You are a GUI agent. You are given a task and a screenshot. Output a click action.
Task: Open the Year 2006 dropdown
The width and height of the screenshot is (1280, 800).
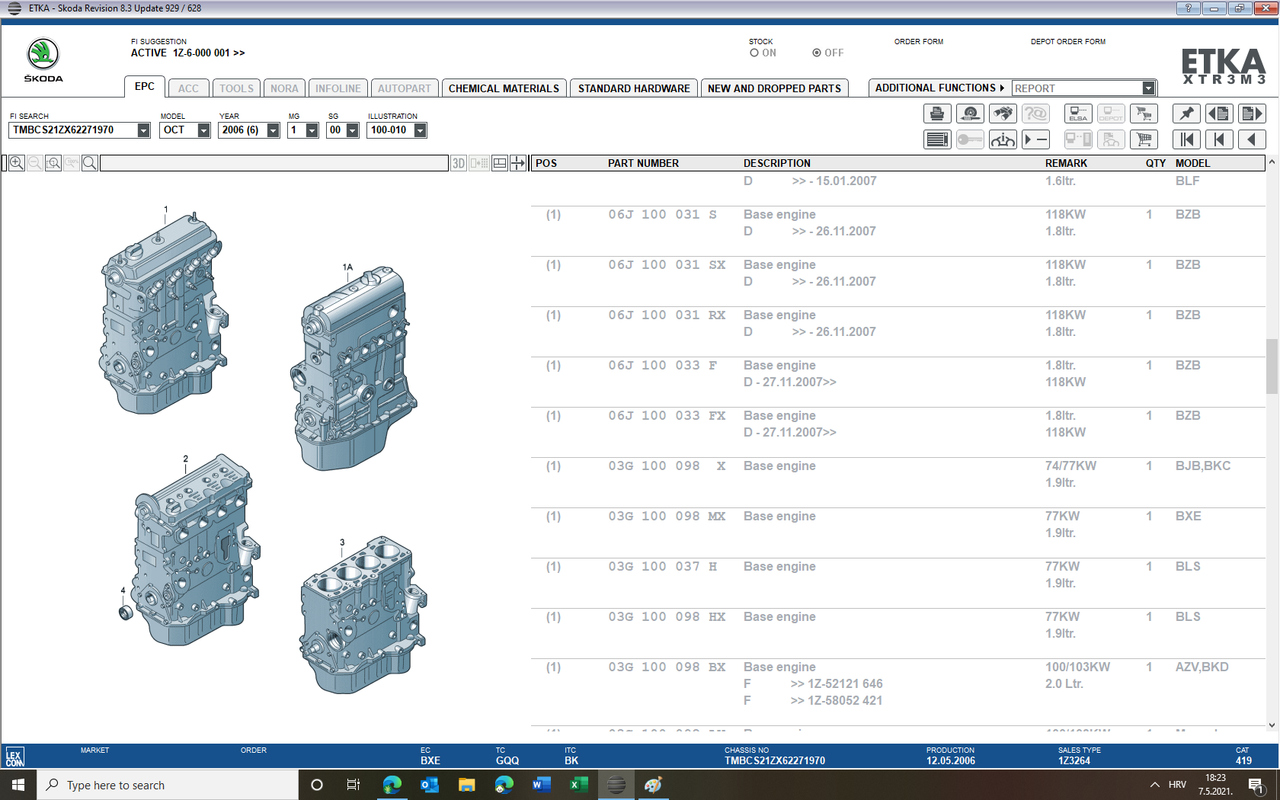pyautogui.click(x=273, y=130)
